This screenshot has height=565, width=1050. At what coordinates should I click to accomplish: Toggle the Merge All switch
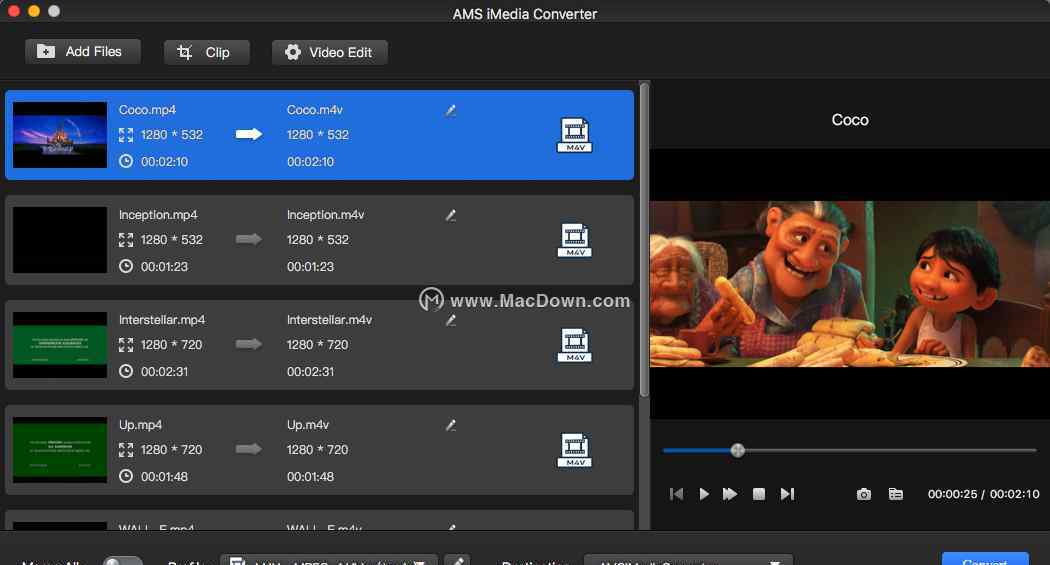point(122,561)
